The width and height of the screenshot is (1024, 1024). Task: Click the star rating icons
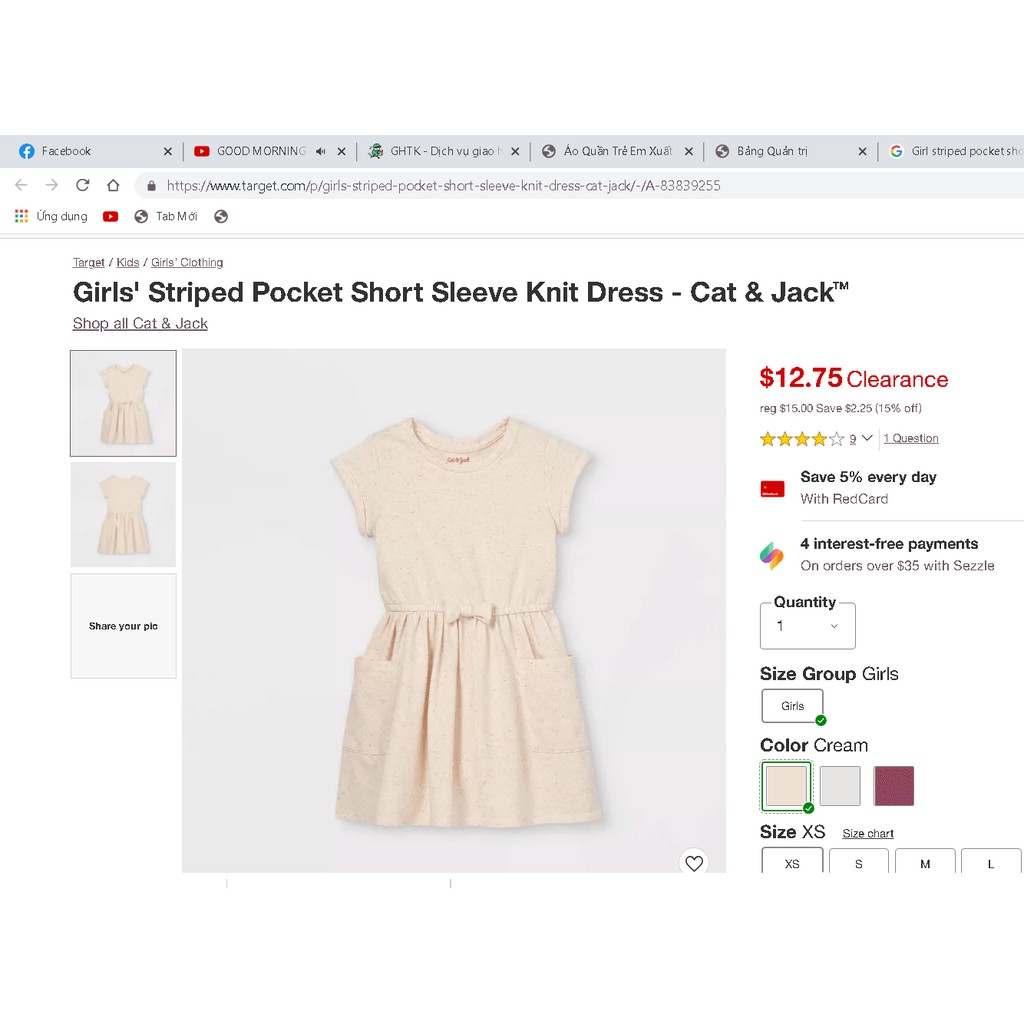click(802, 439)
